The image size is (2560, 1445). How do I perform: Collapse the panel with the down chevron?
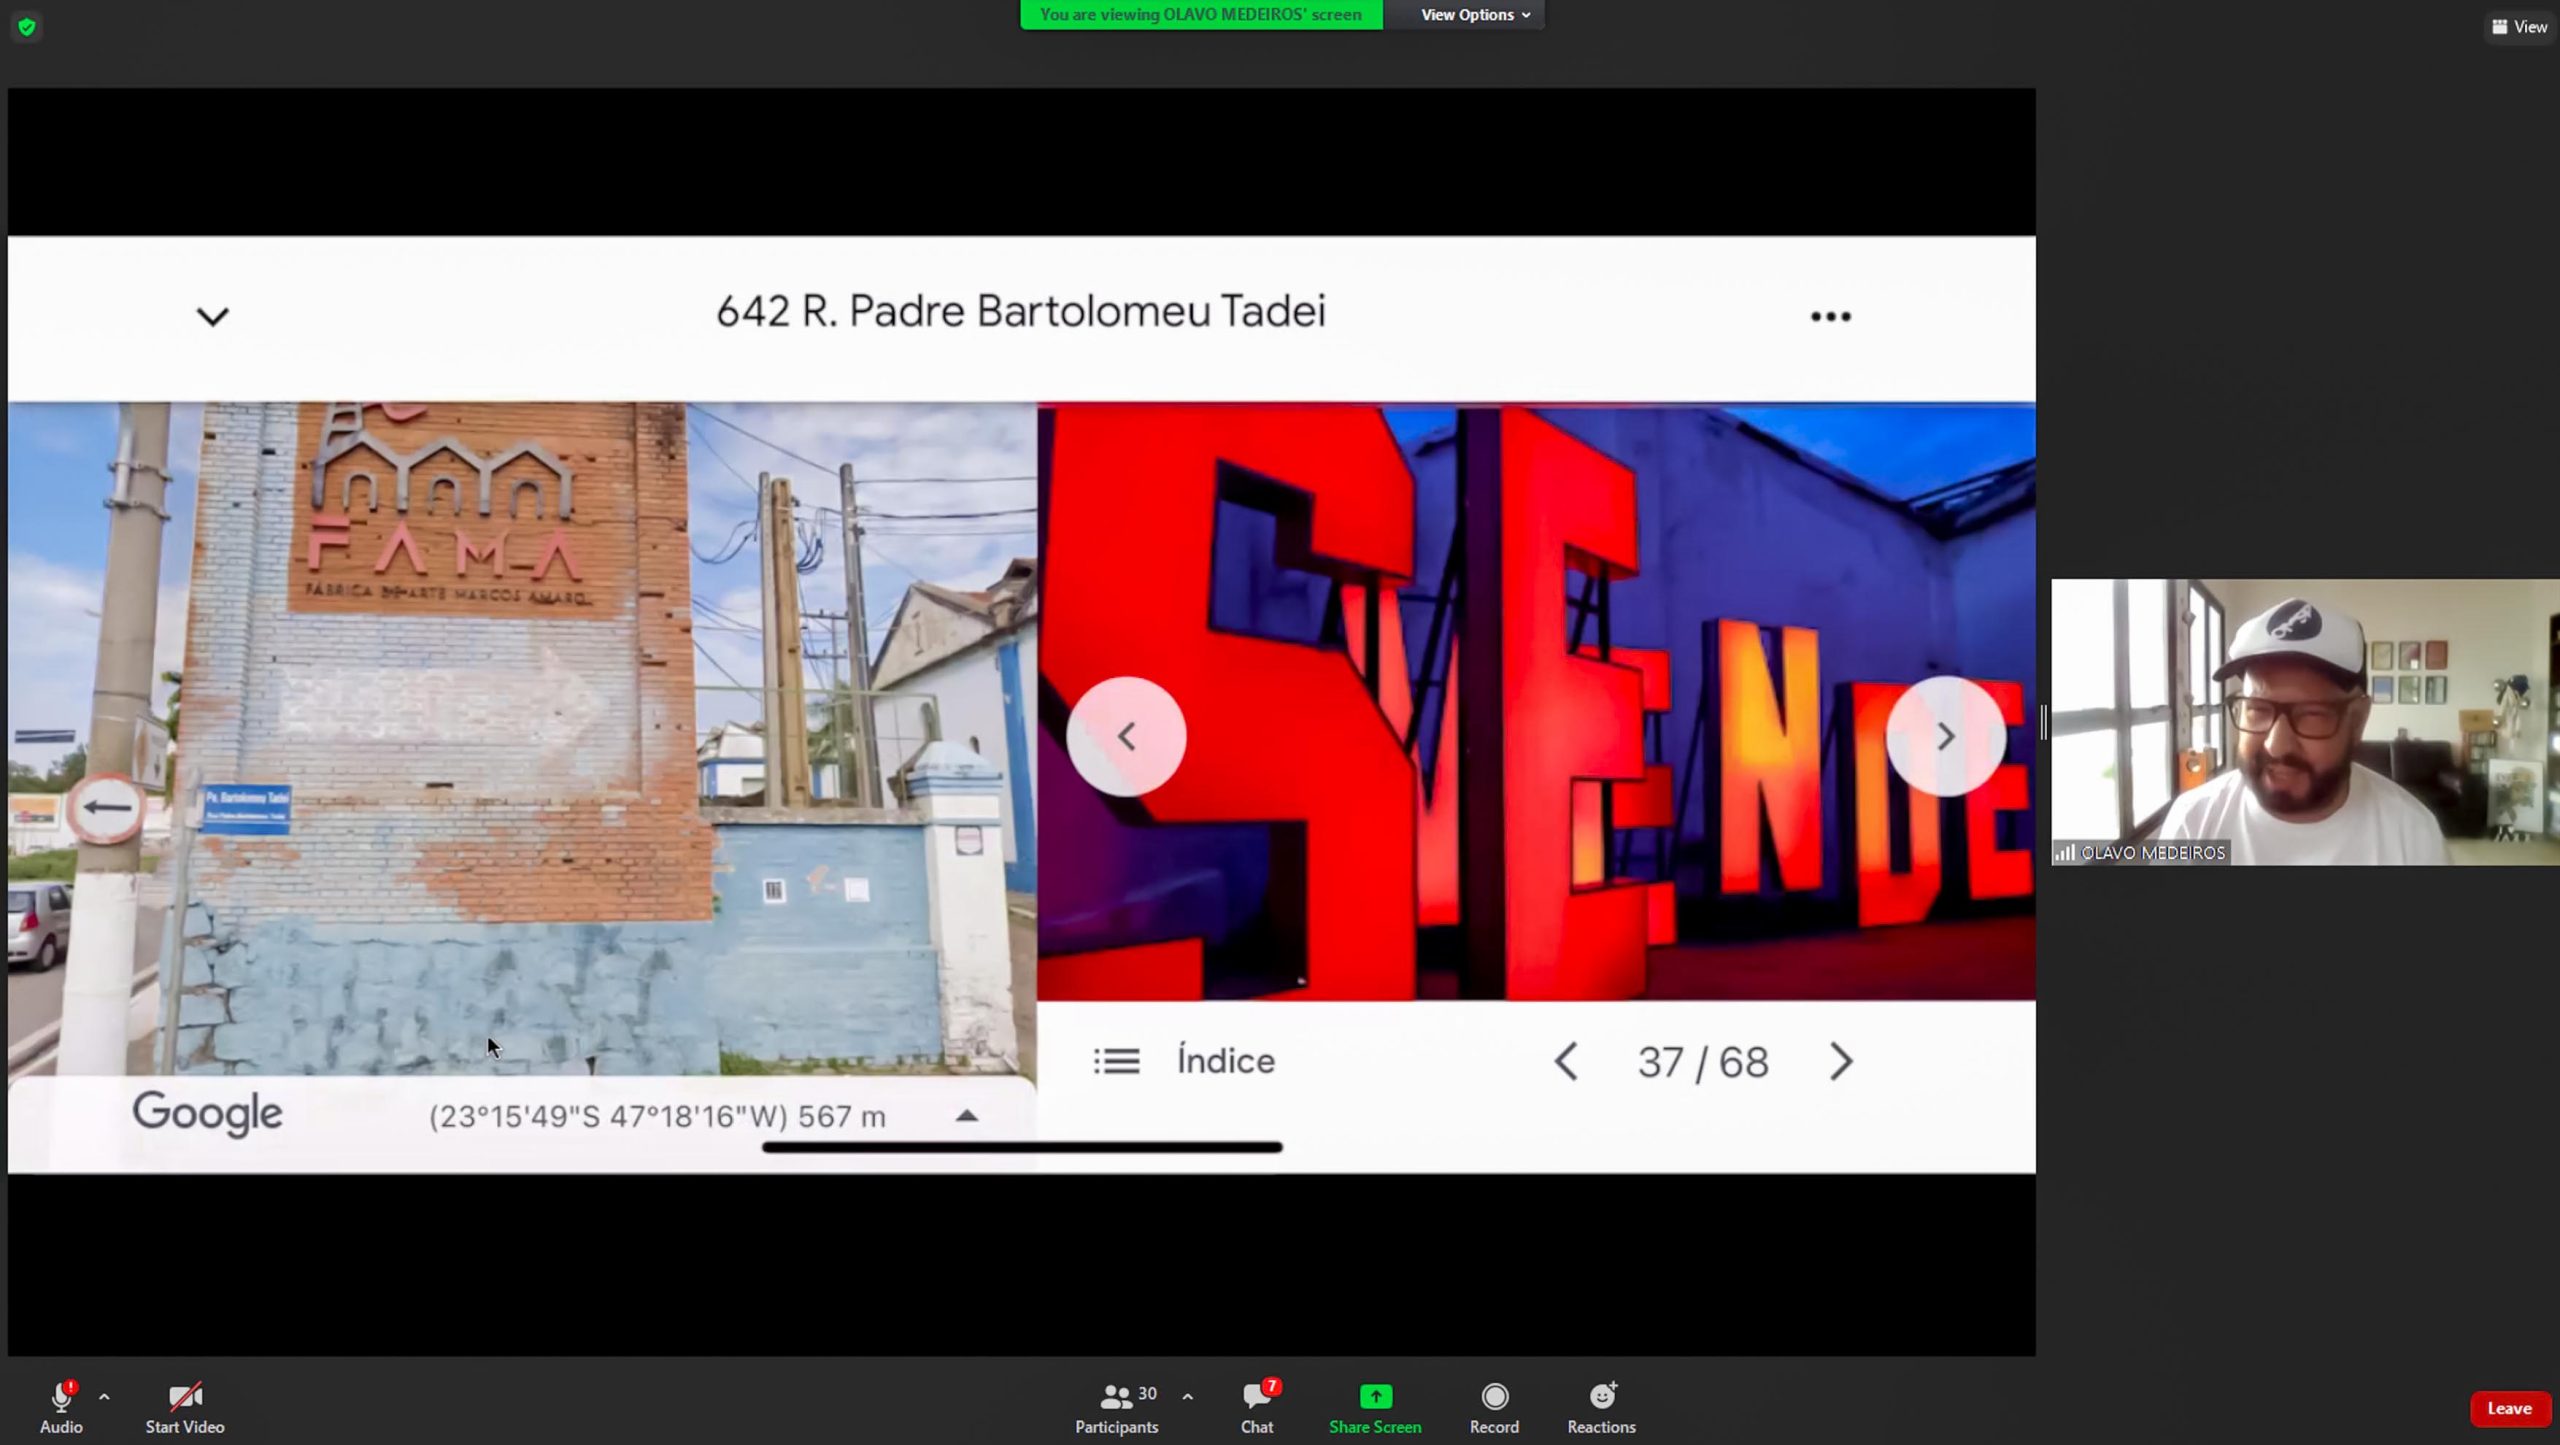[212, 317]
